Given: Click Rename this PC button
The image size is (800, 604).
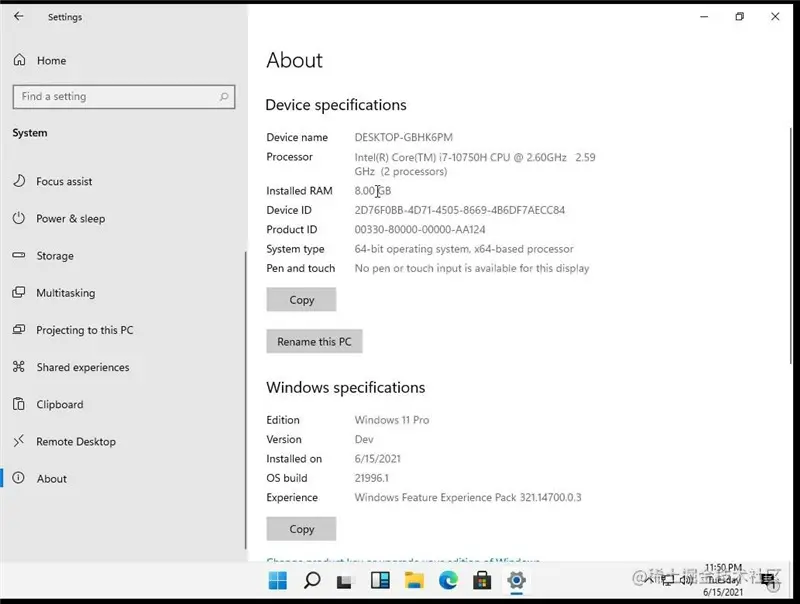Looking at the screenshot, I should tap(314, 341).
